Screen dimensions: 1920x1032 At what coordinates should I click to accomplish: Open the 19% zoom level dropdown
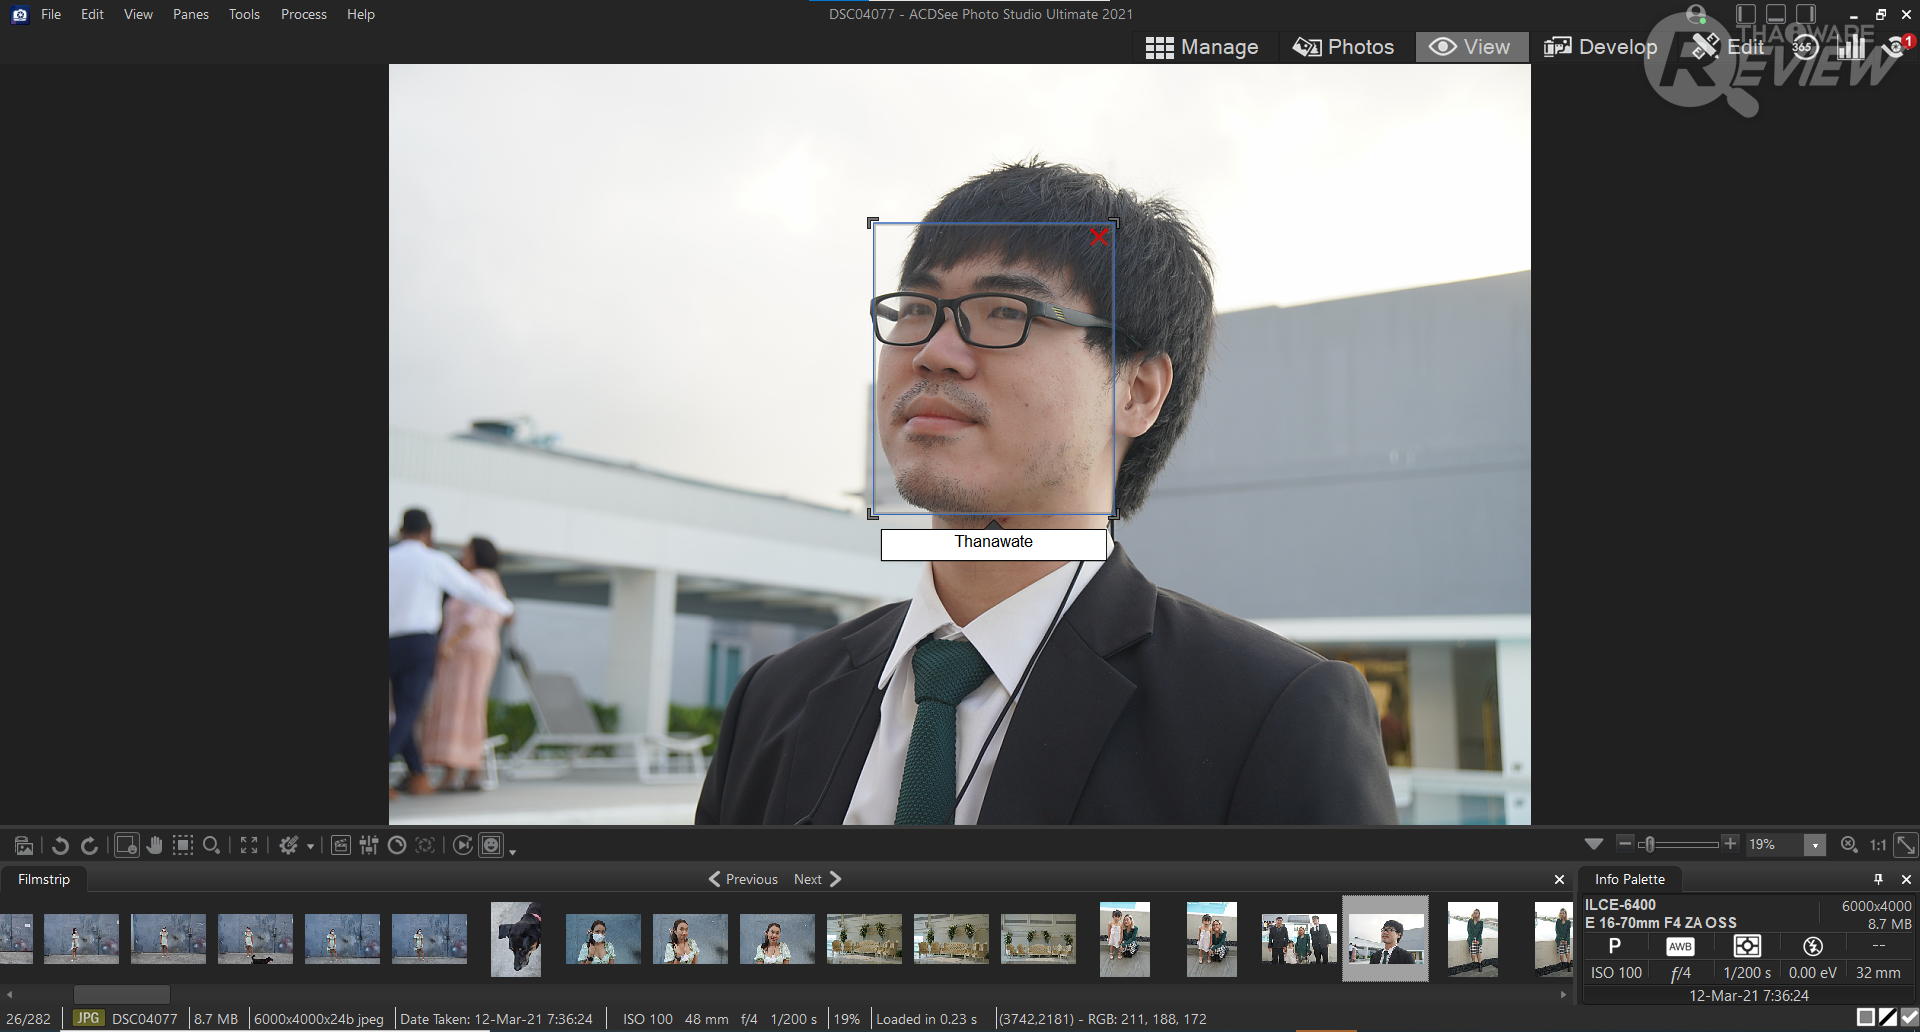[1814, 845]
